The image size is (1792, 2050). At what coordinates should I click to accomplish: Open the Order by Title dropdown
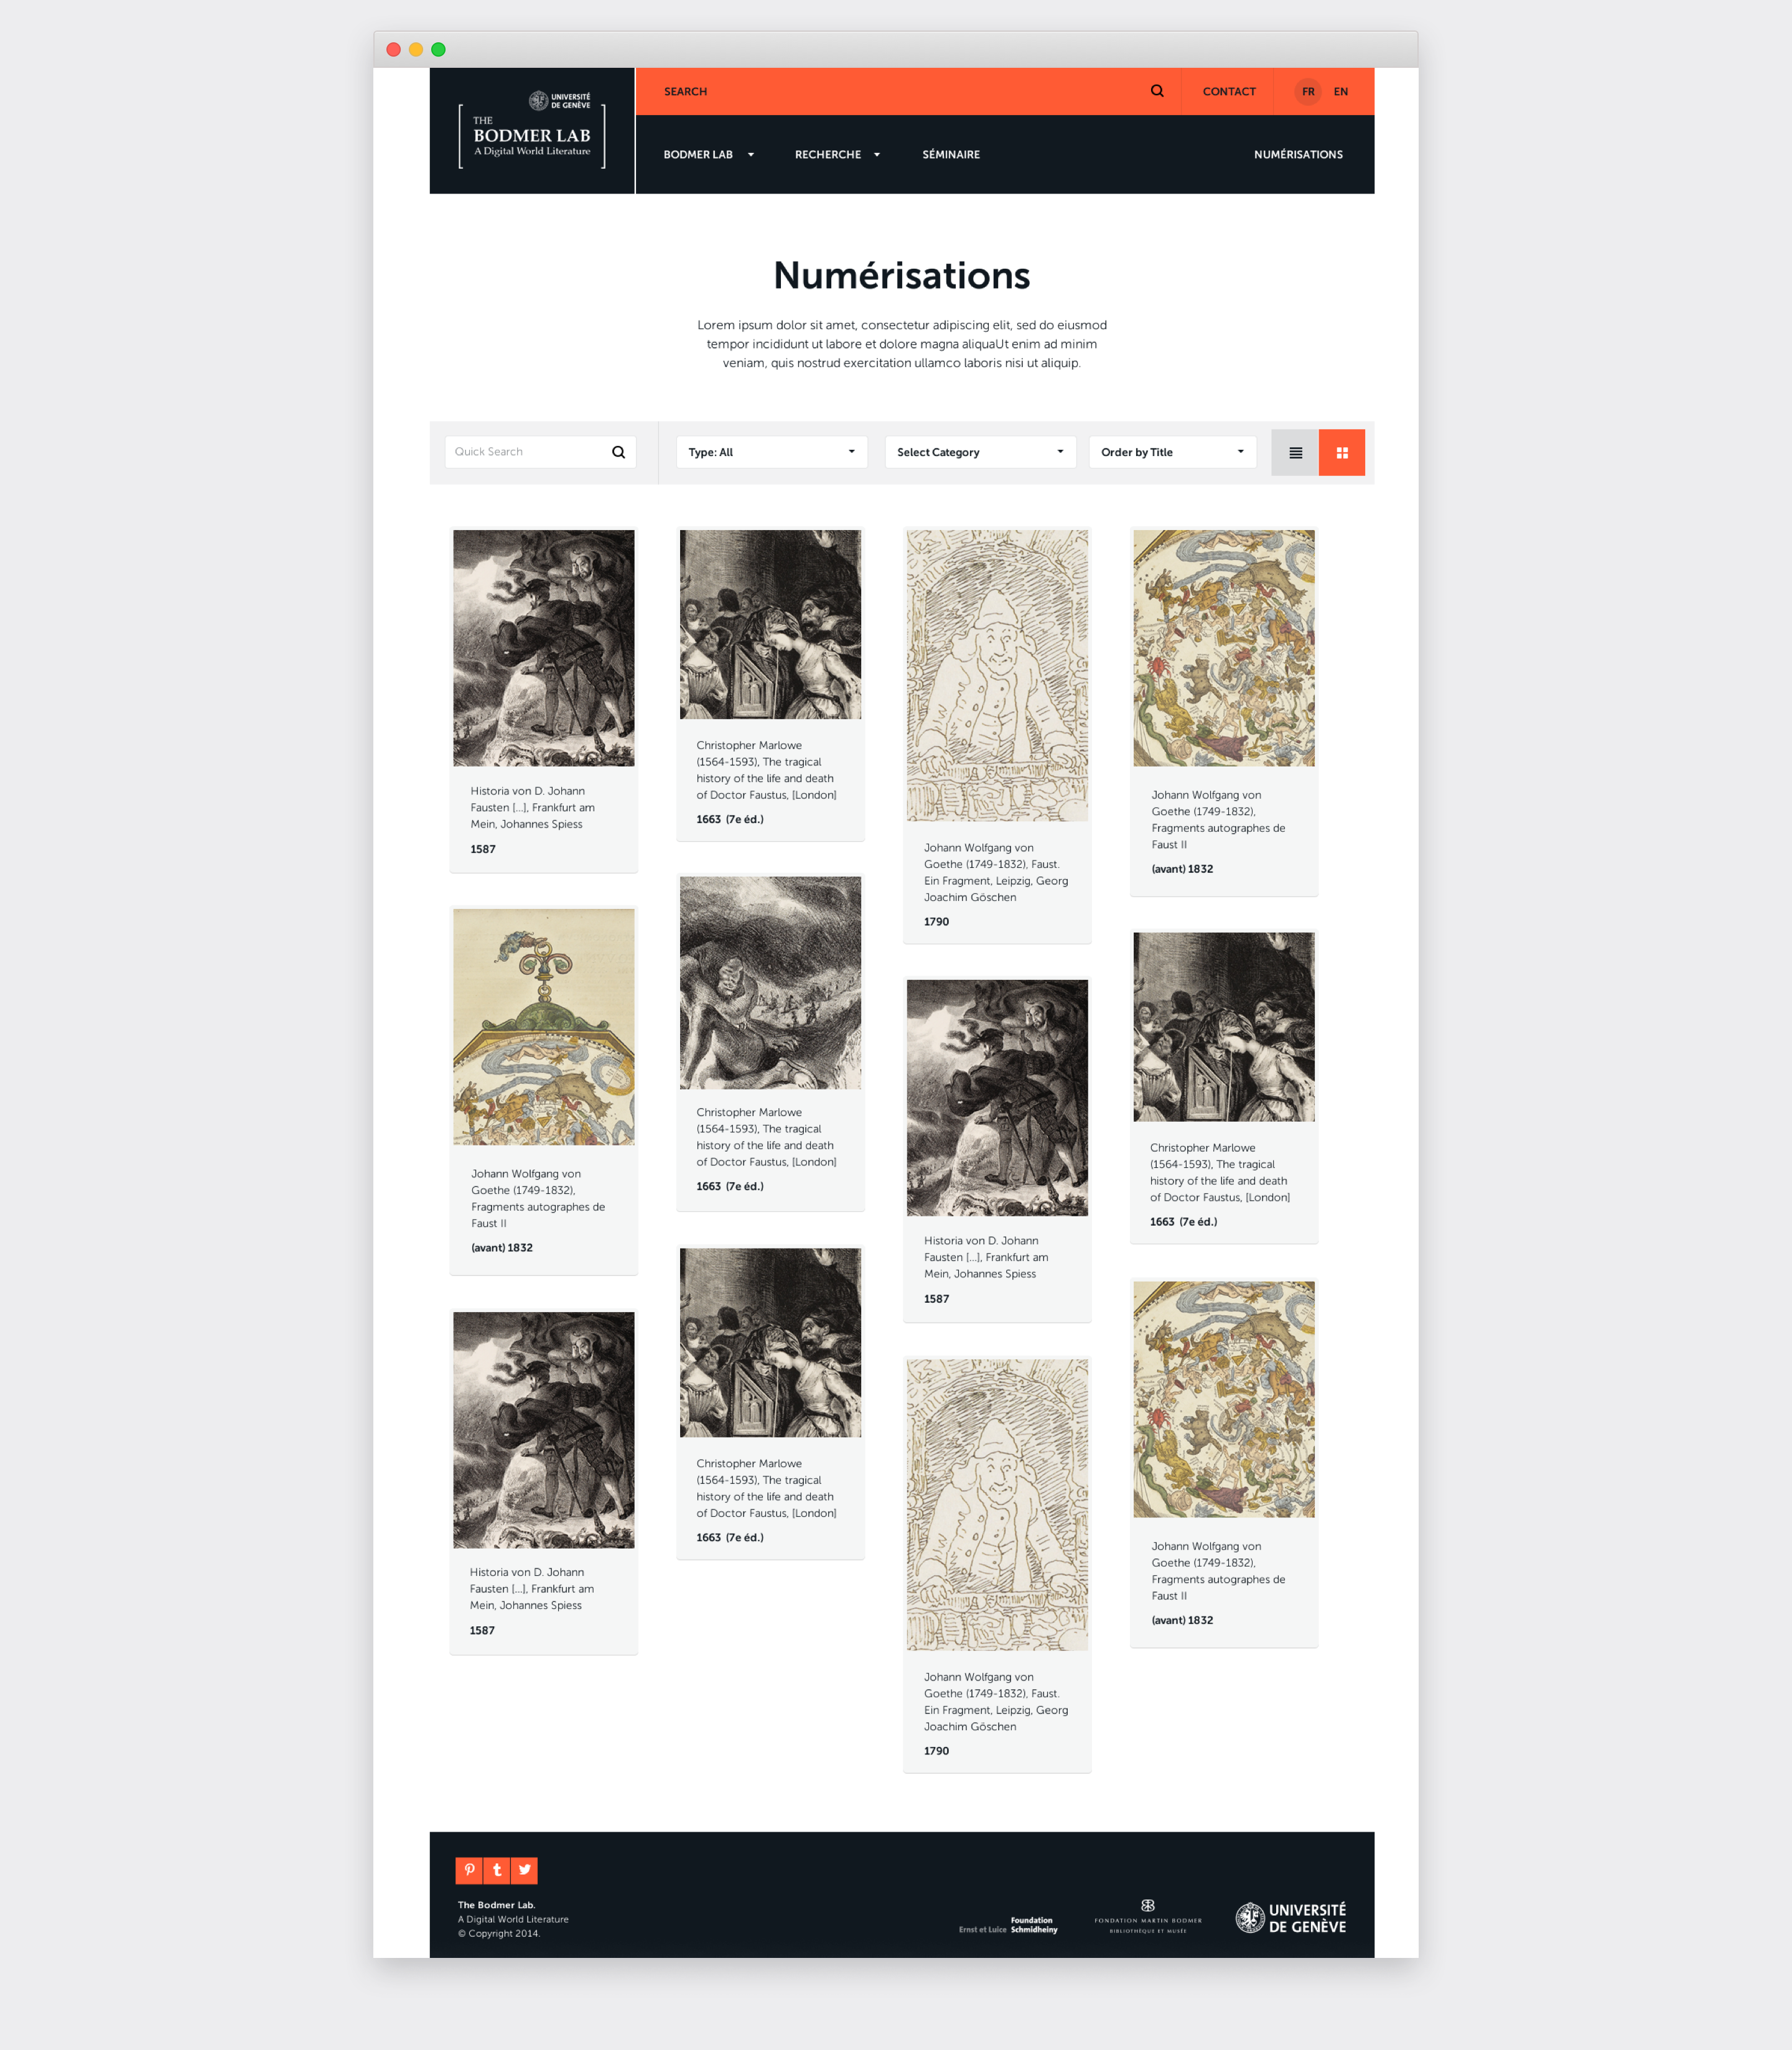click(x=1172, y=452)
